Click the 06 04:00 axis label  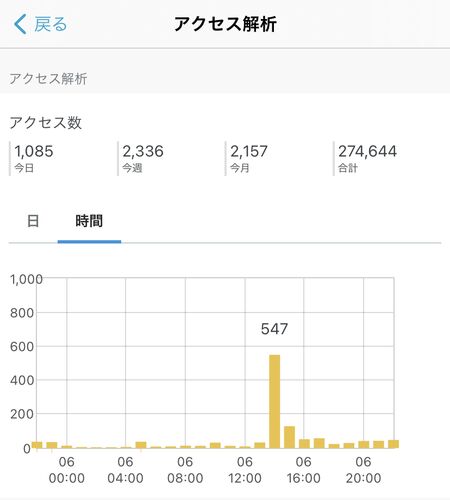pyautogui.click(x=126, y=470)
